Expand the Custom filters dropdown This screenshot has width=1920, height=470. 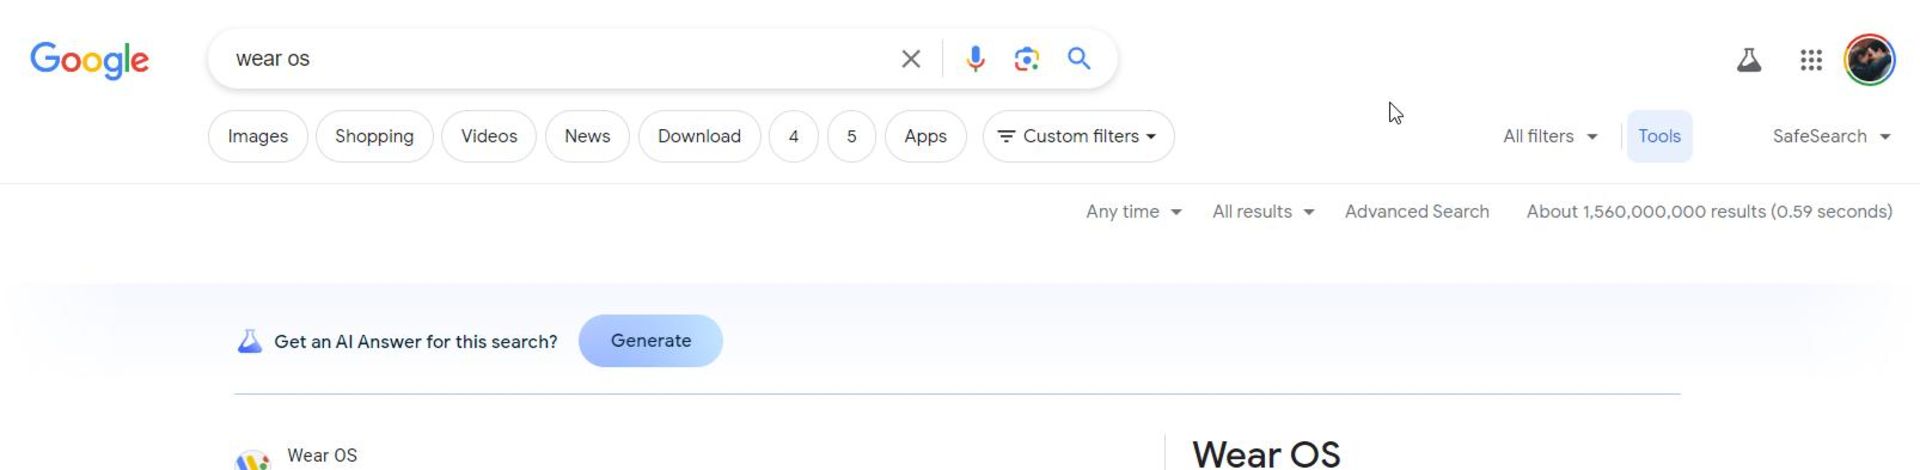[x=1078, y=136]
